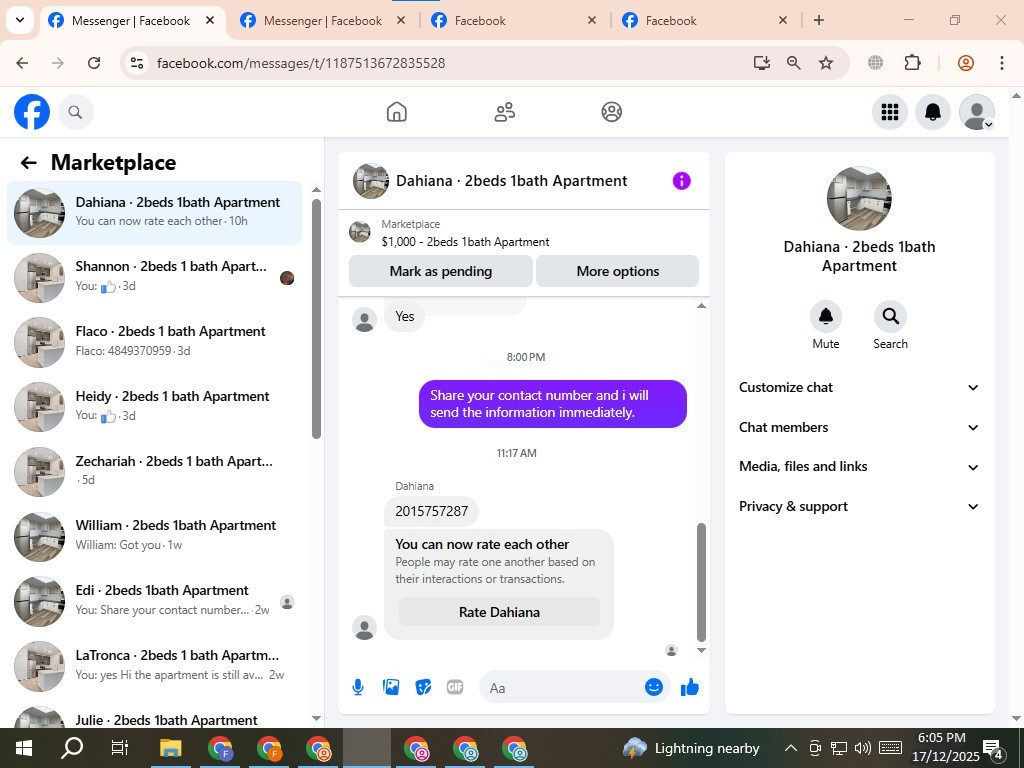Go back in browser history

tap(22, 63)
